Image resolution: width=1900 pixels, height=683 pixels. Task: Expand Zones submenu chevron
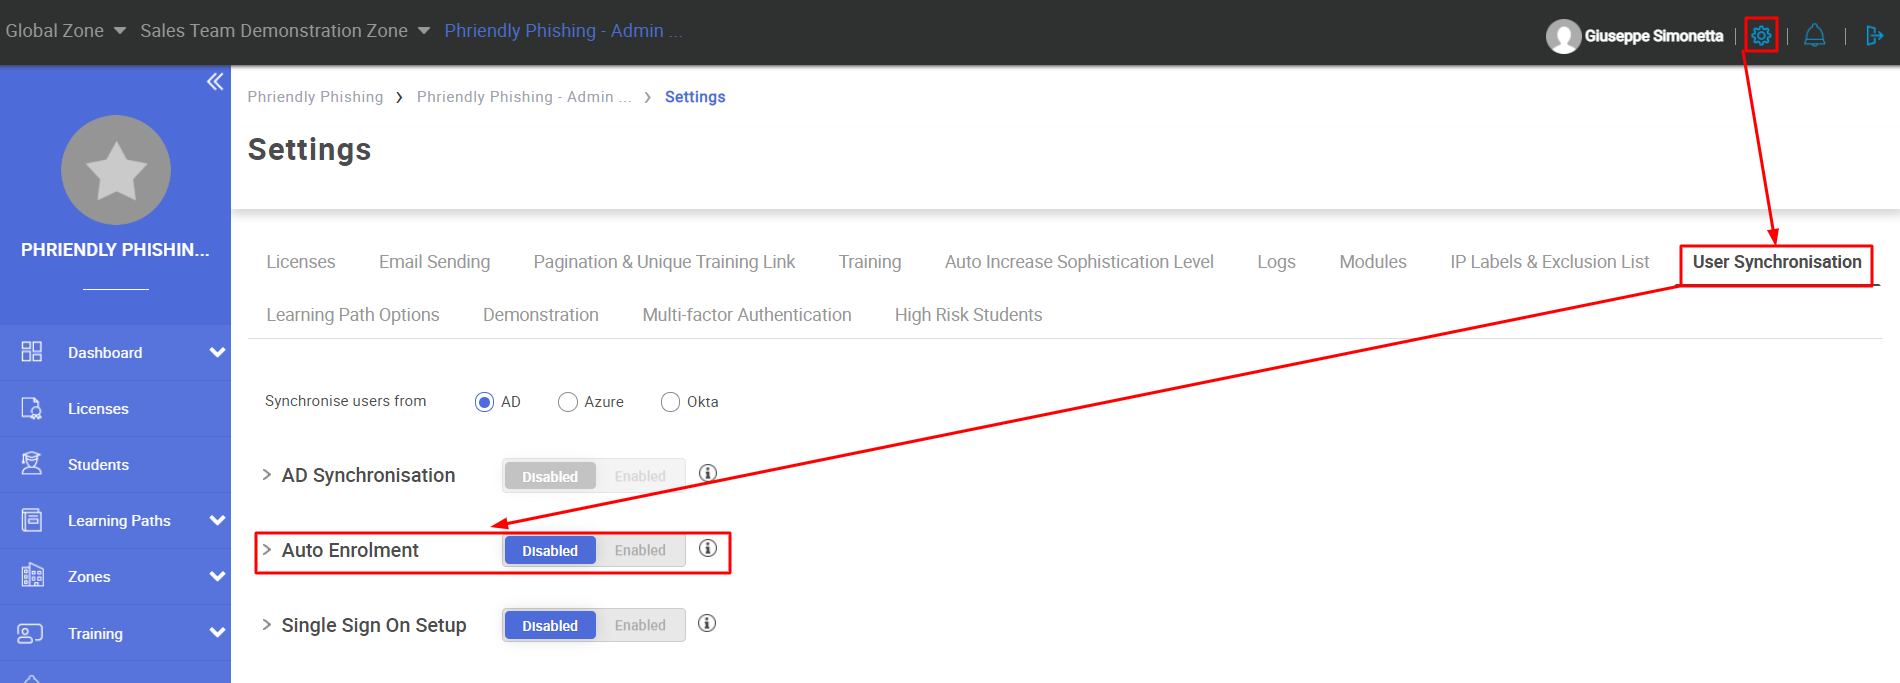tap(217, 576)
